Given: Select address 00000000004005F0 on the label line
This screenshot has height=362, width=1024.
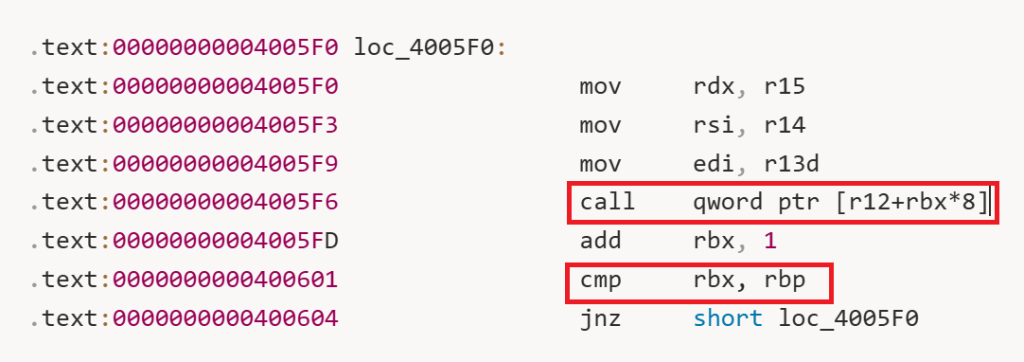Looking at the screenshot, I should coord(225,48).
